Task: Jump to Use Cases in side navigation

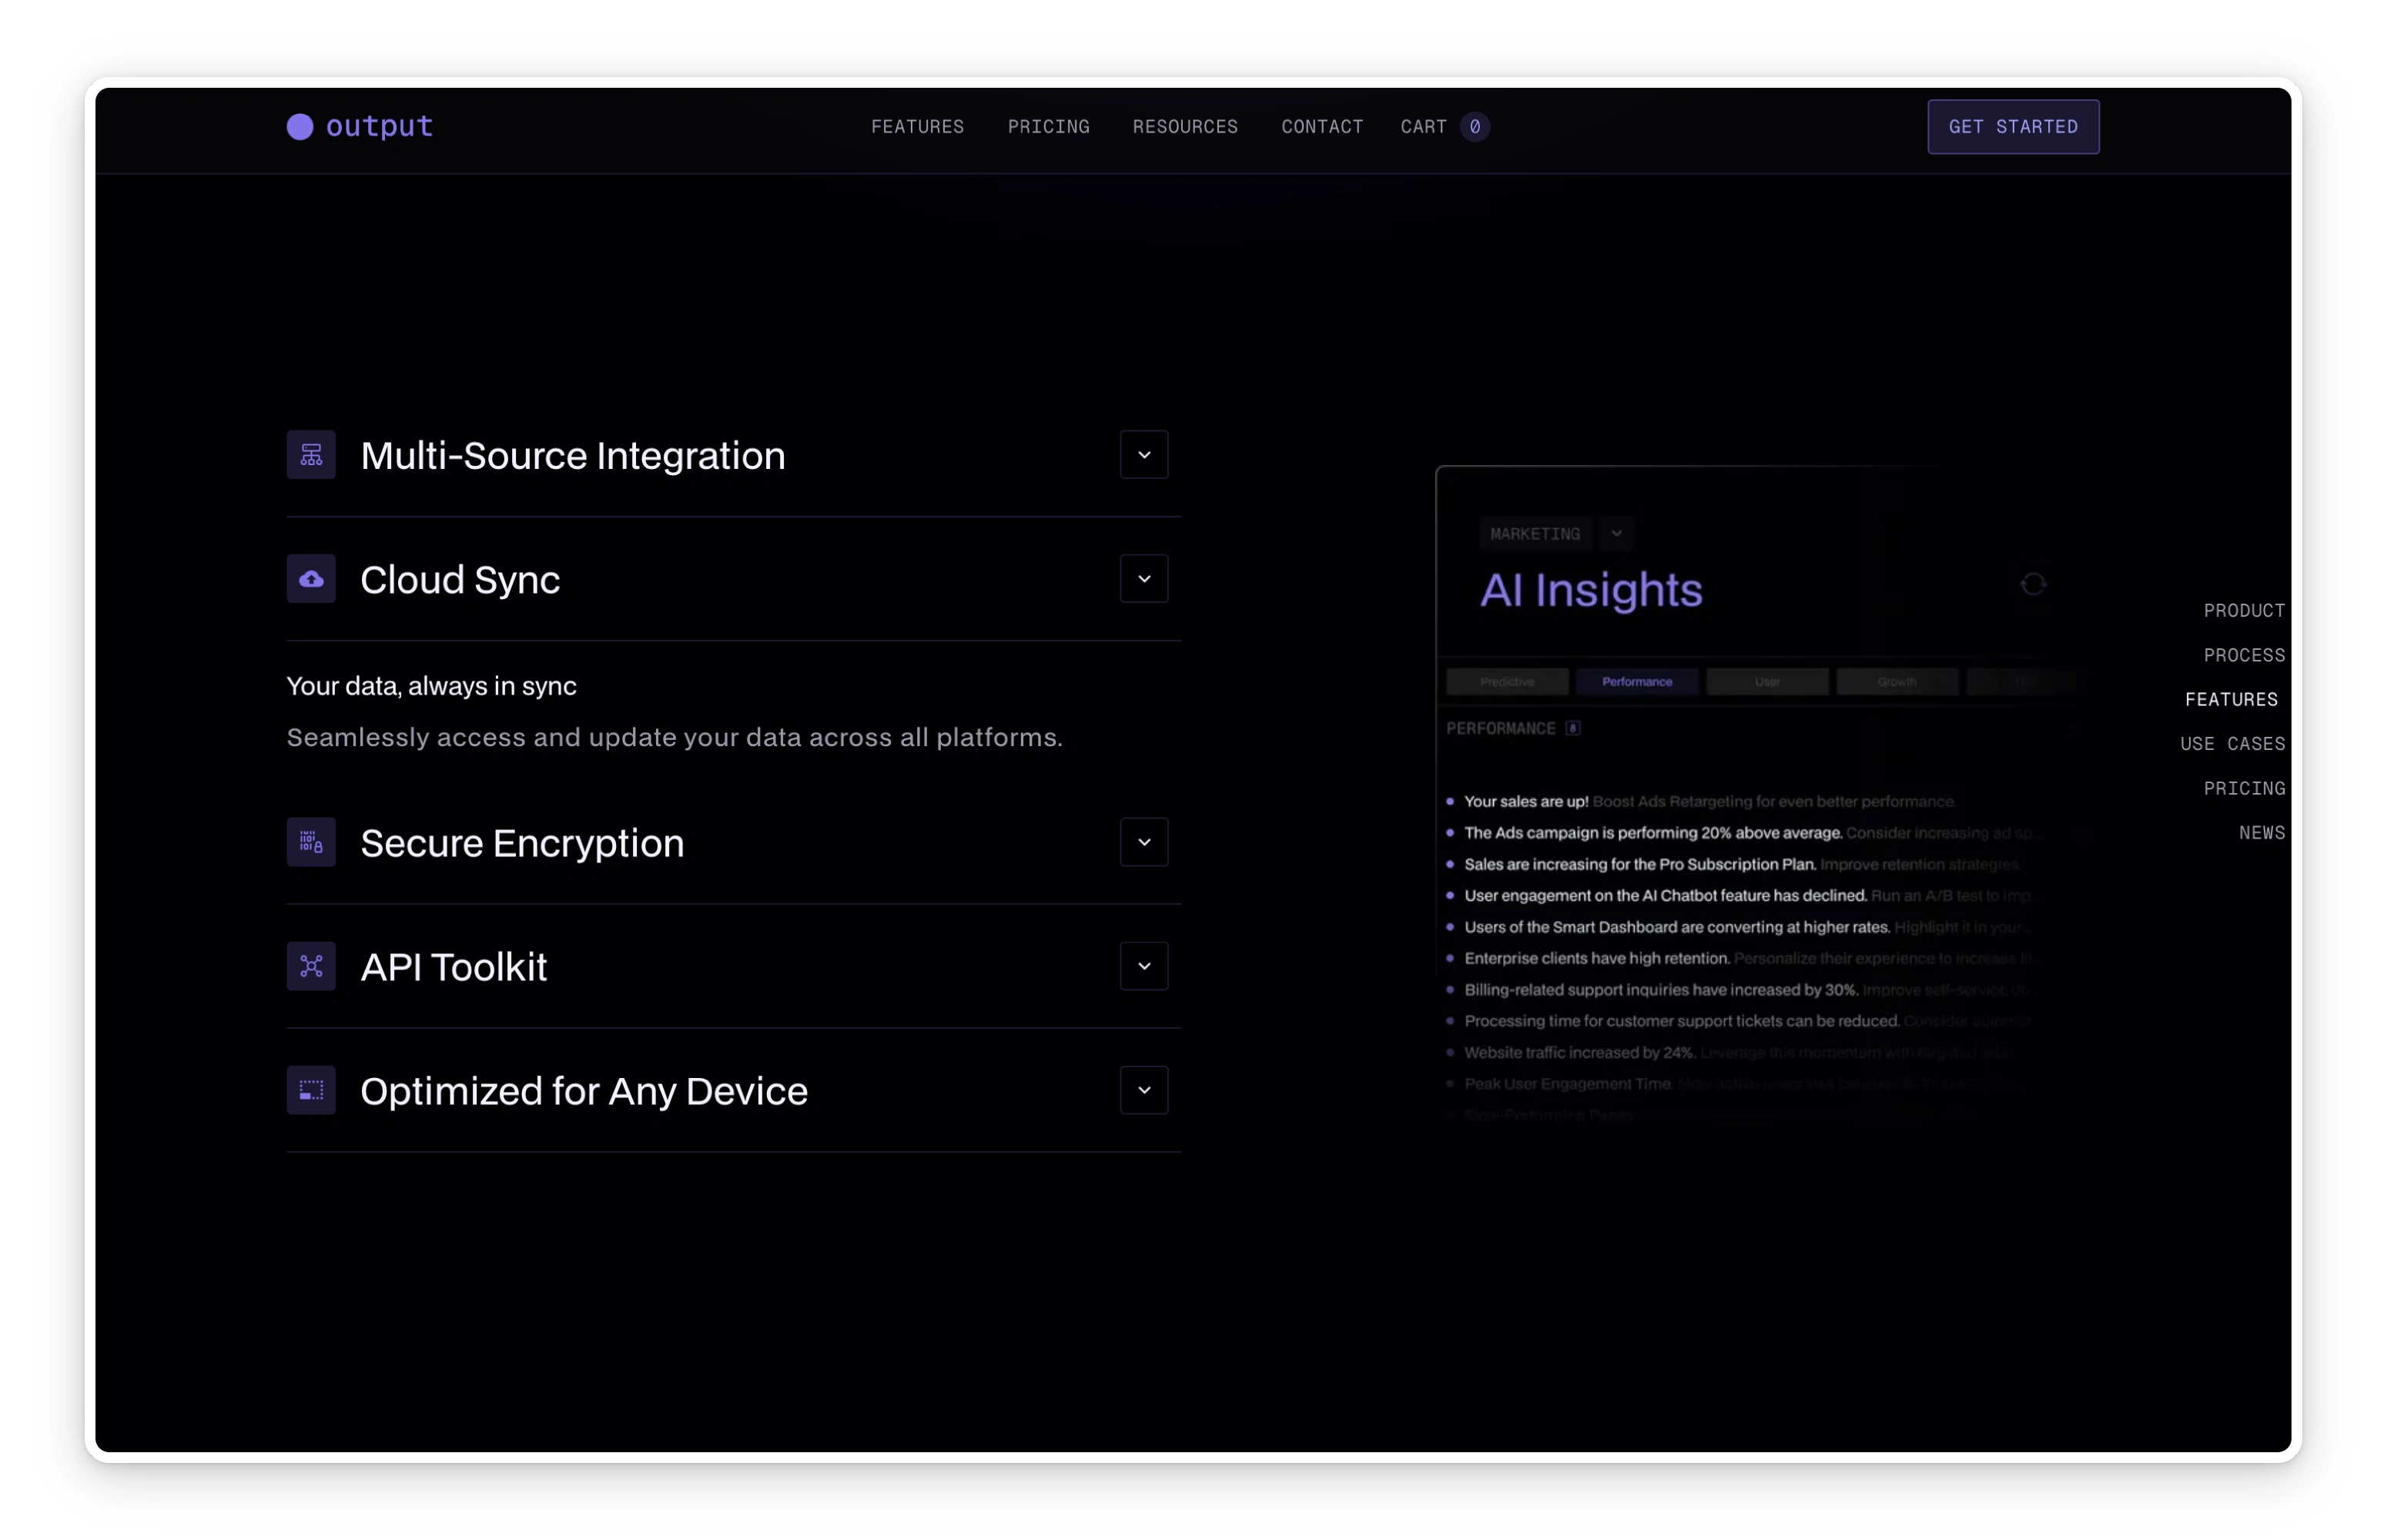Action: [x=2232, y=744]
